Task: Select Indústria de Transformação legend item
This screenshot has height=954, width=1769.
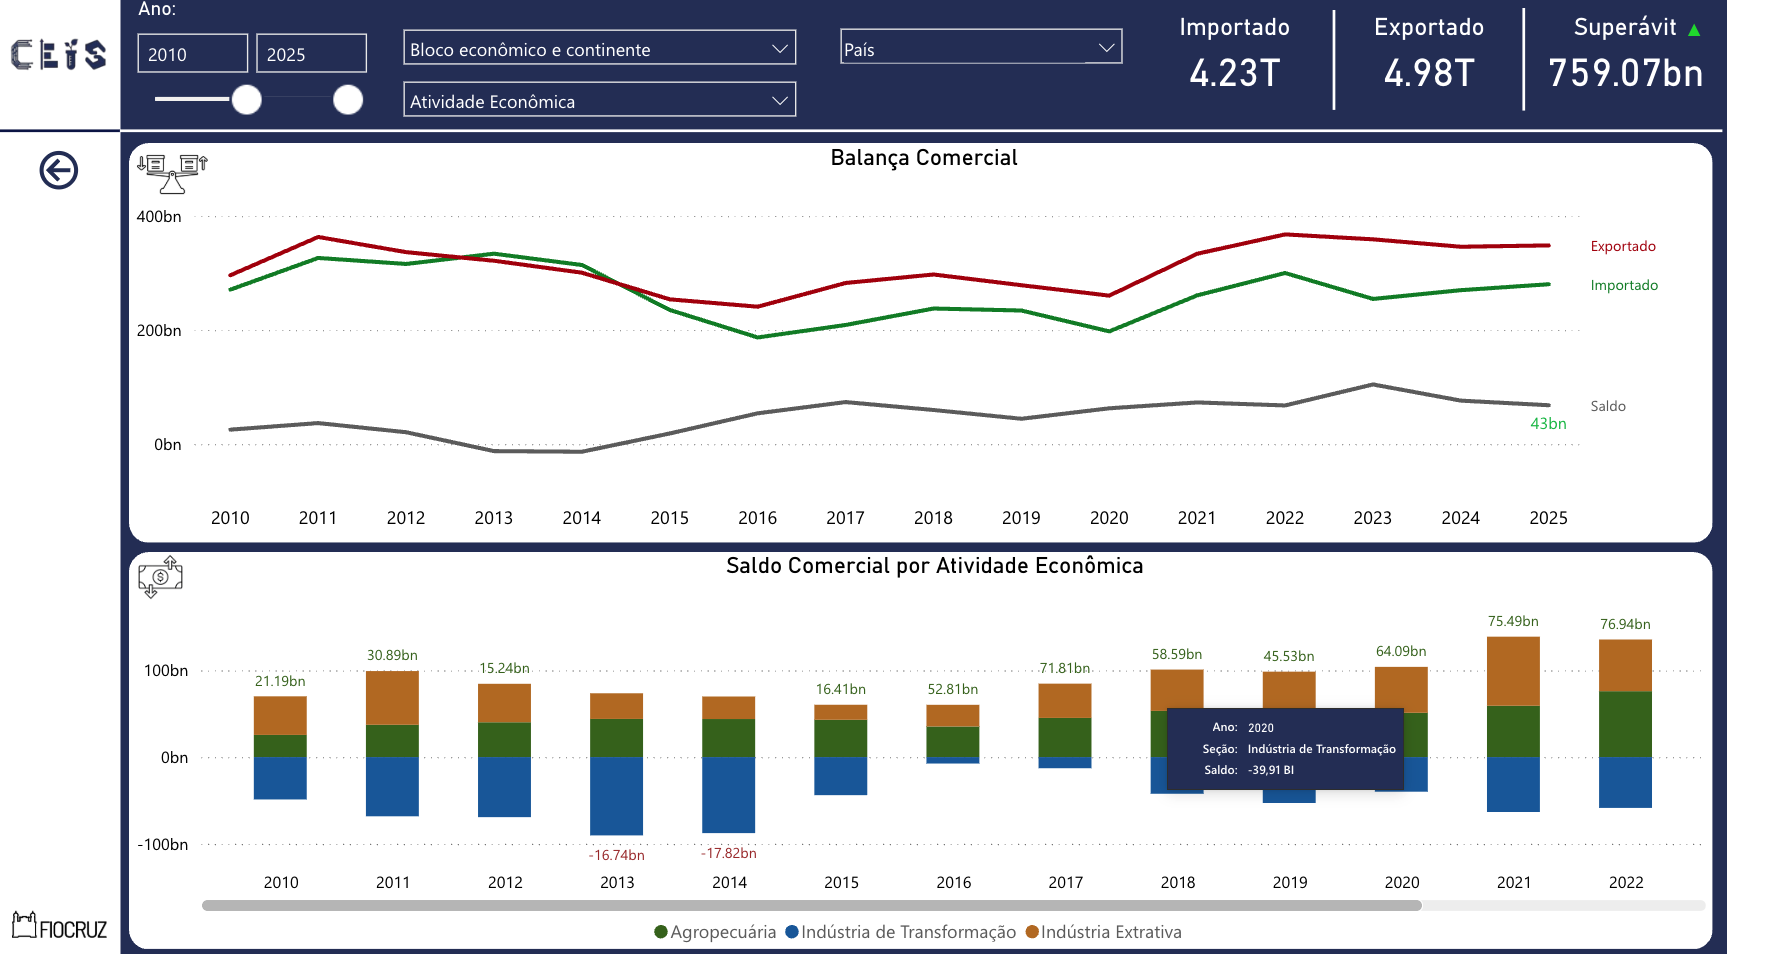Action: click(x=901, y=932)
